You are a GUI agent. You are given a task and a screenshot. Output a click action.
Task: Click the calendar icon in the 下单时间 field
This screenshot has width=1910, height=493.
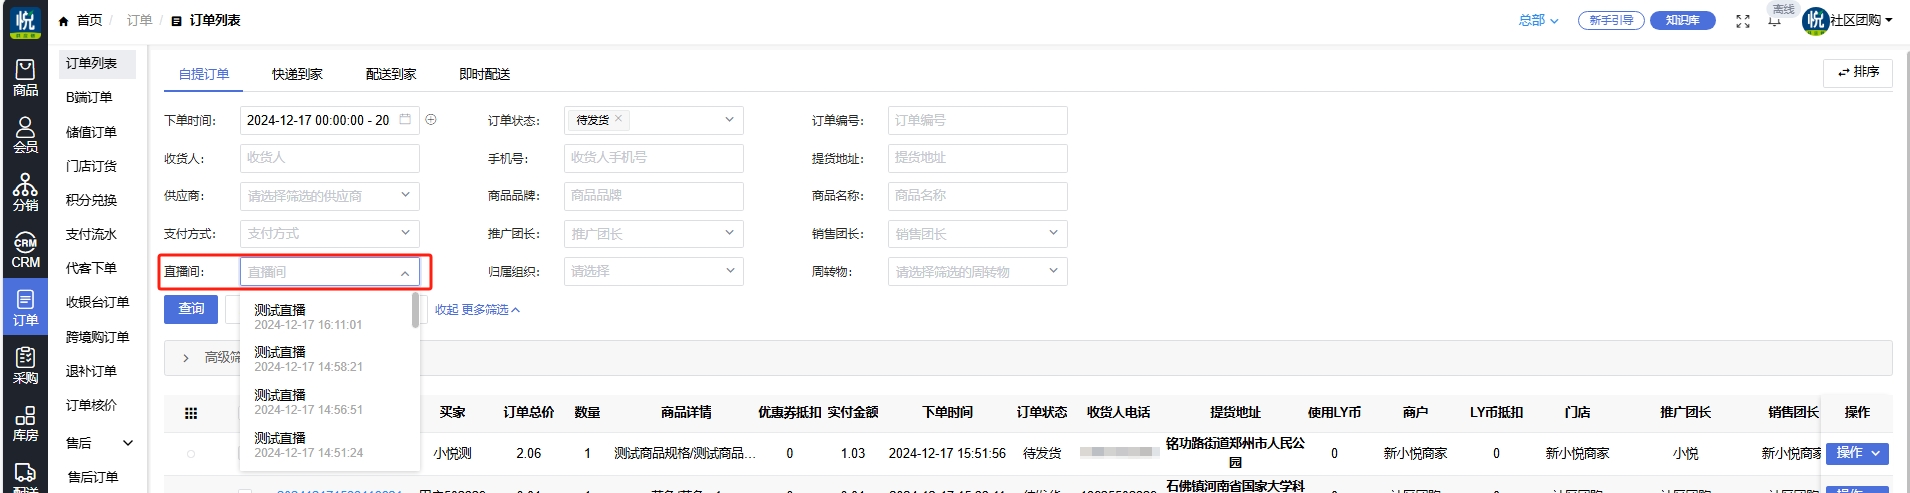(405, 119)
